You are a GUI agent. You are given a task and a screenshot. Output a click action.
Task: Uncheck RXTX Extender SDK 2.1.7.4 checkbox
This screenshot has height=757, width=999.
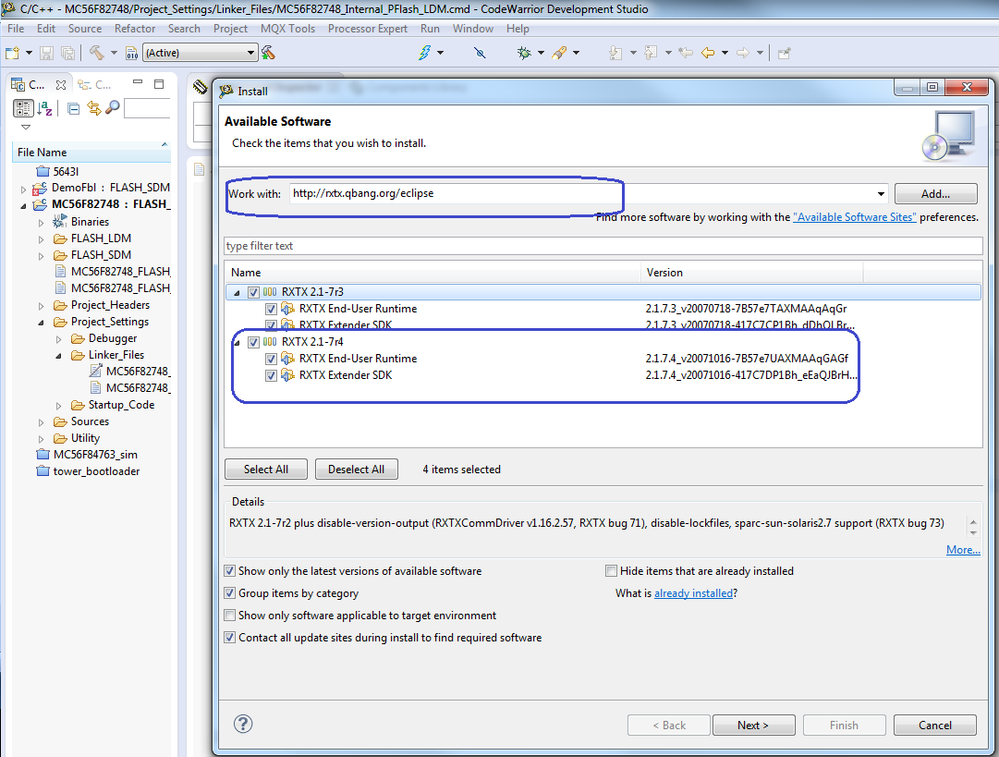(x=271, y=375)
